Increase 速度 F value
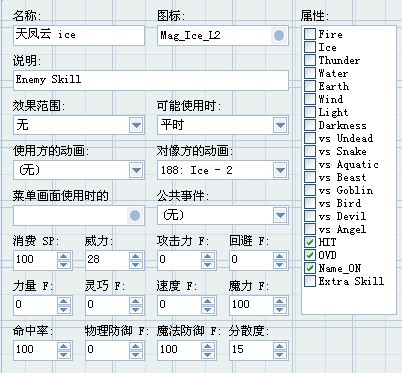402x373 pixels. (x=208, y=301)
